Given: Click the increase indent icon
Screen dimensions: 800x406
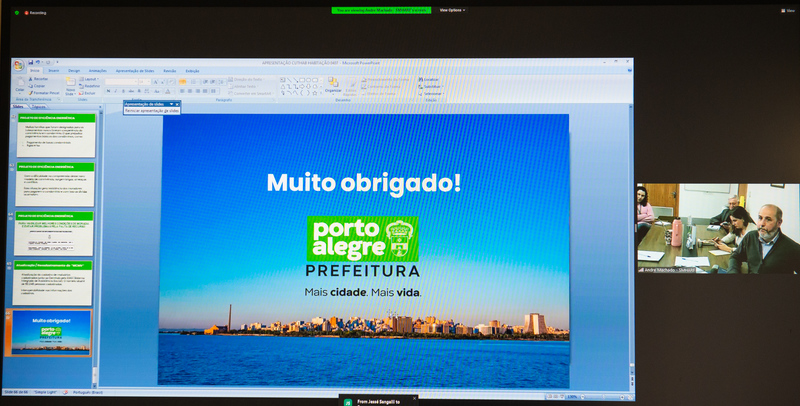Looking at the screenshot, I should (212, 82).
